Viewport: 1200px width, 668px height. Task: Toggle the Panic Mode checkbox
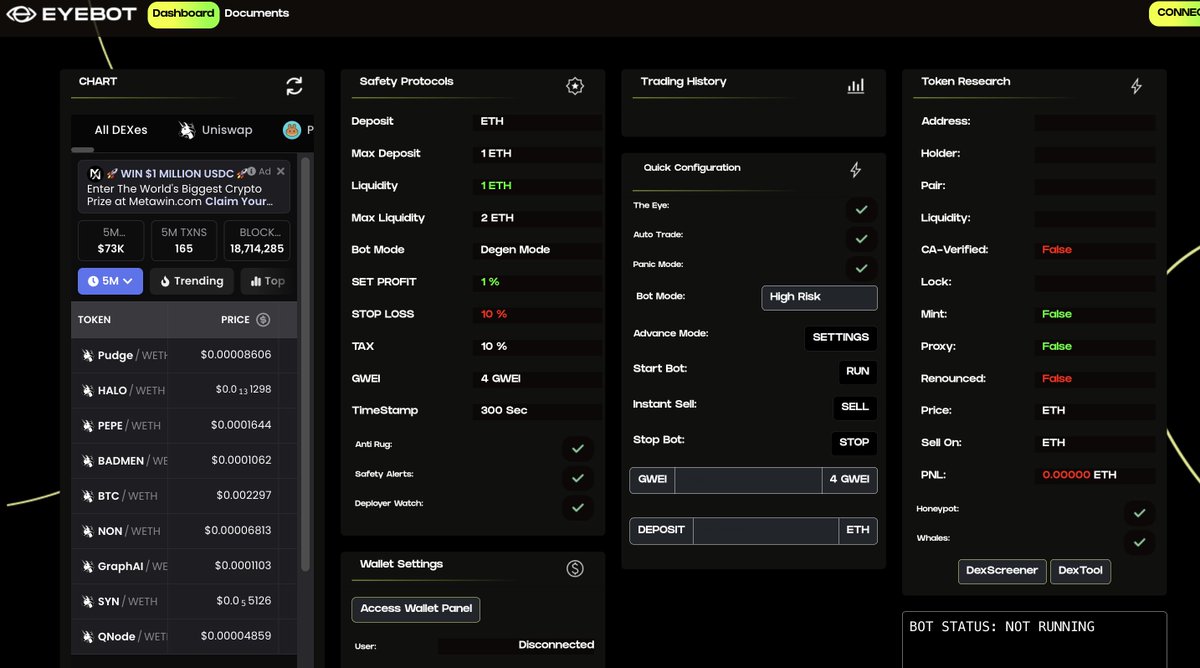(x=860, y=268)
